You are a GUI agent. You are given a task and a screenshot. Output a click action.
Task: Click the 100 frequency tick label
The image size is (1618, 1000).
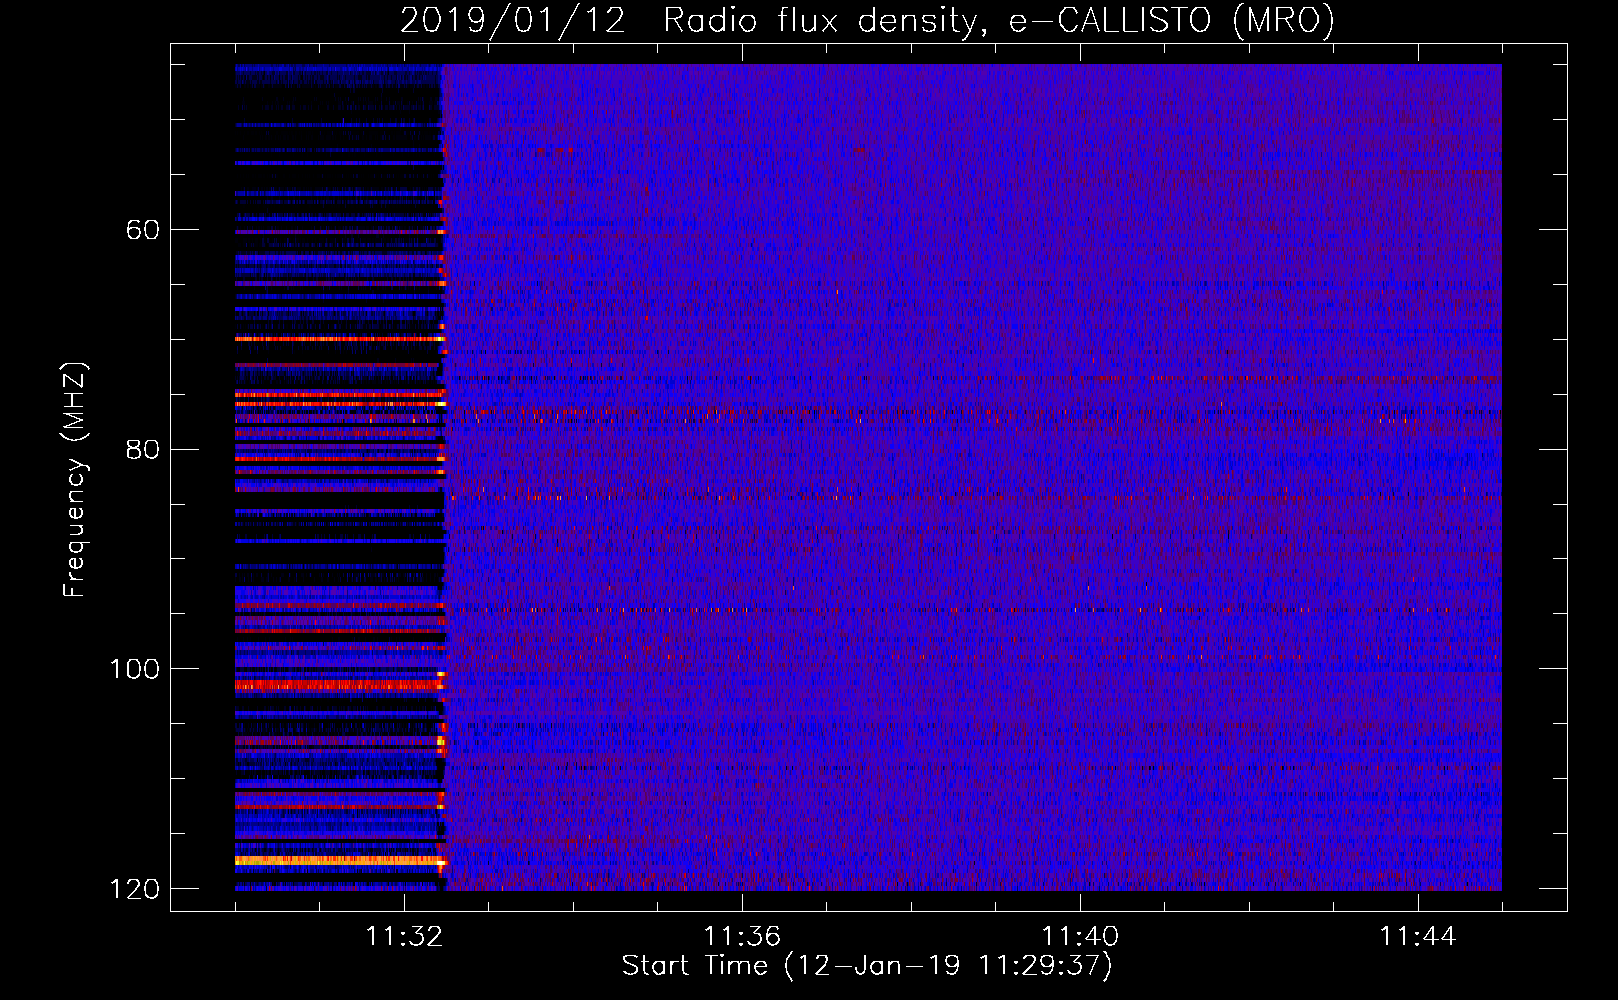click(x=134, y=669)
